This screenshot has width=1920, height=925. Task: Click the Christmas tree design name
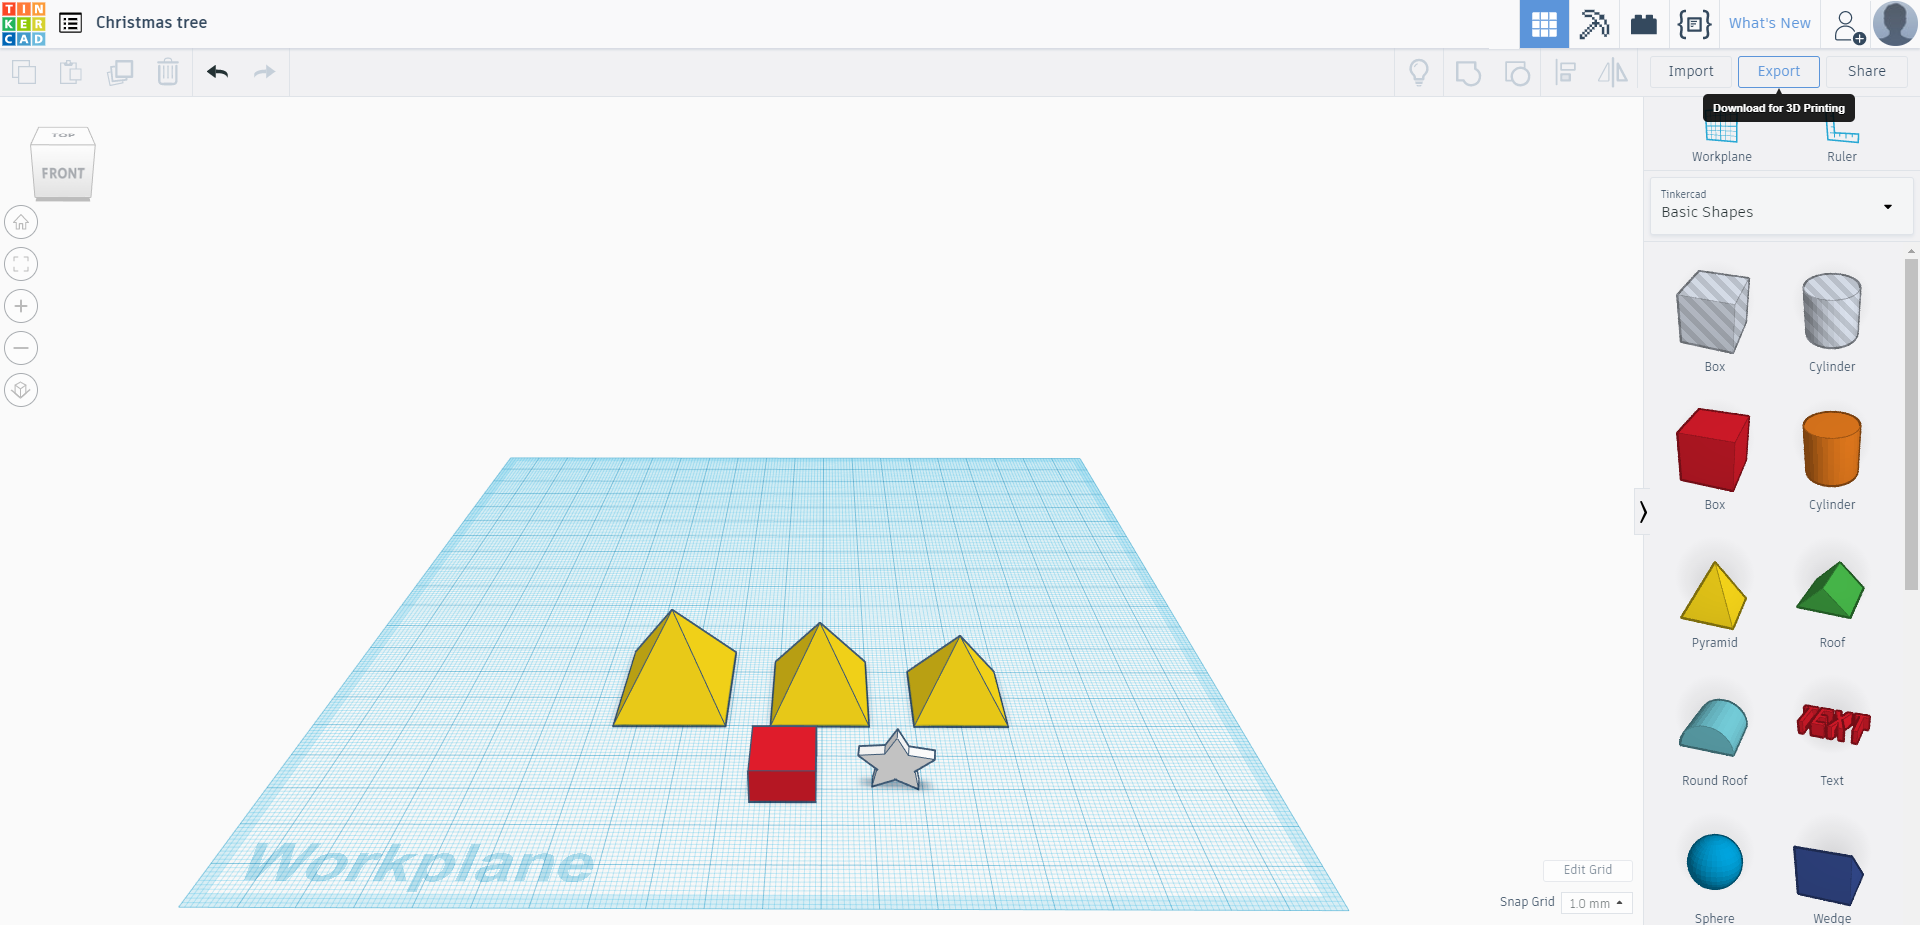[x=151, y=22]
